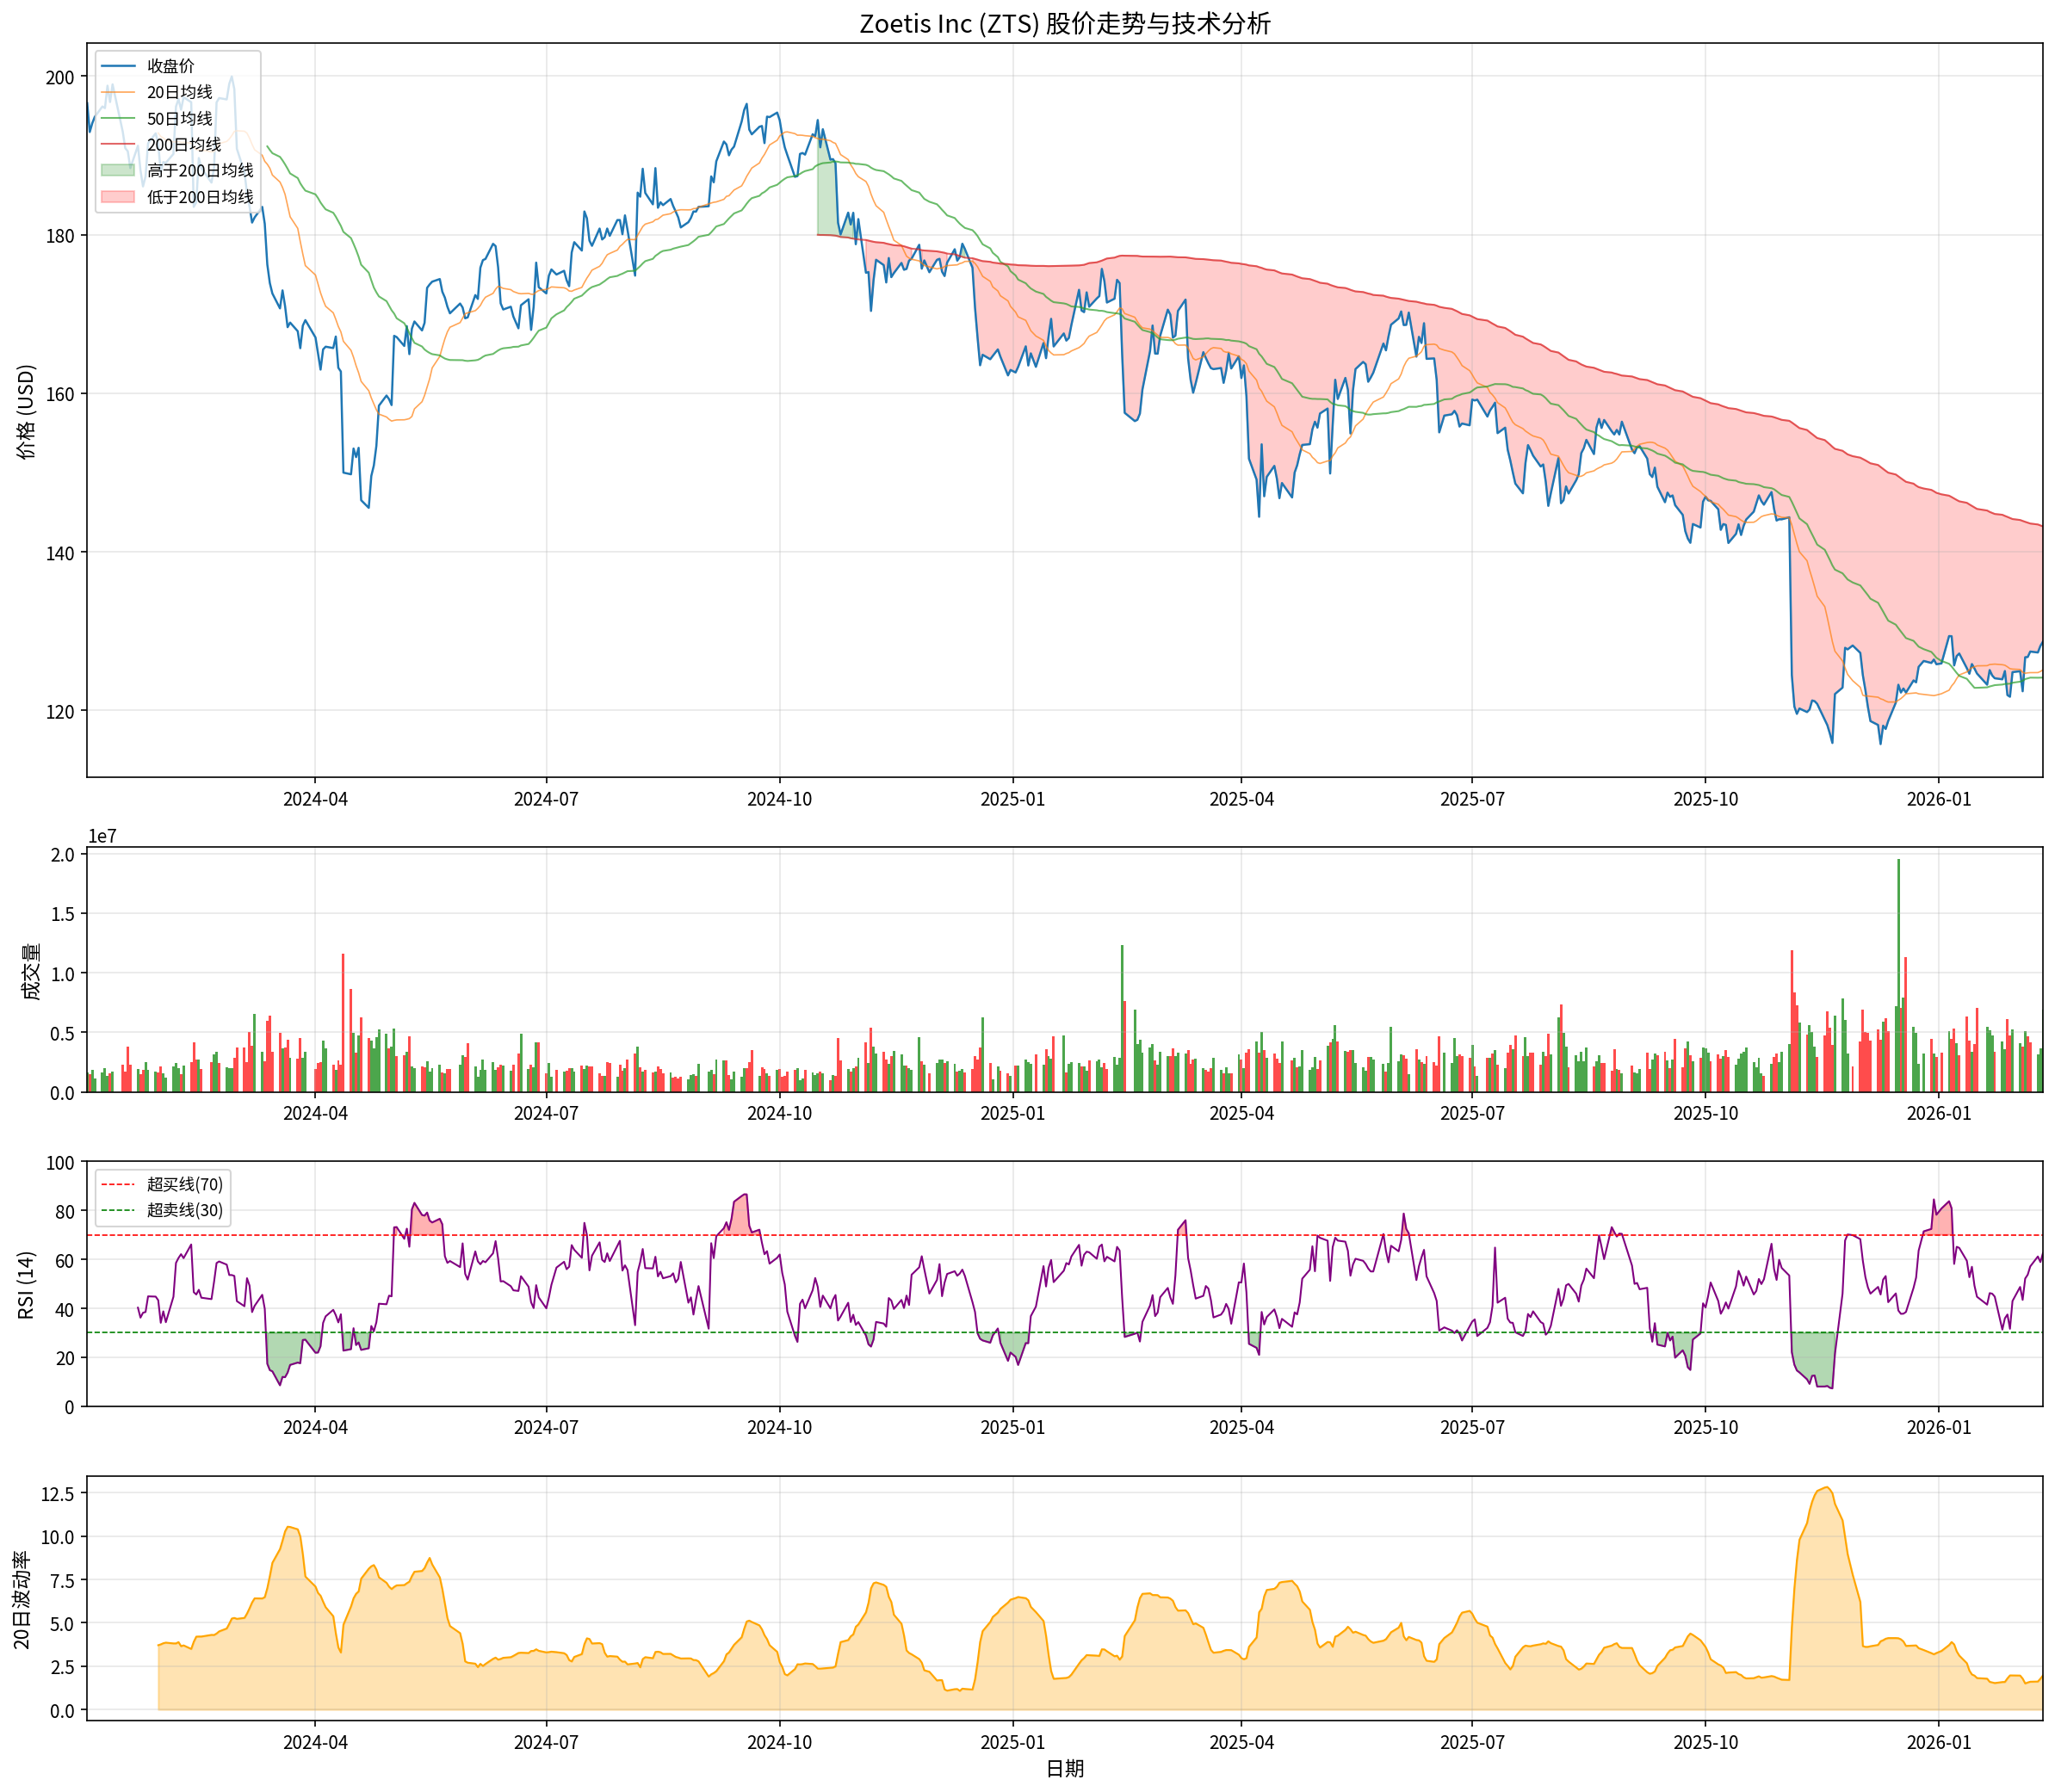Click the 日期 x-axis label at bottom
2055x1792 pixels.
[x=1064, y=1769]
